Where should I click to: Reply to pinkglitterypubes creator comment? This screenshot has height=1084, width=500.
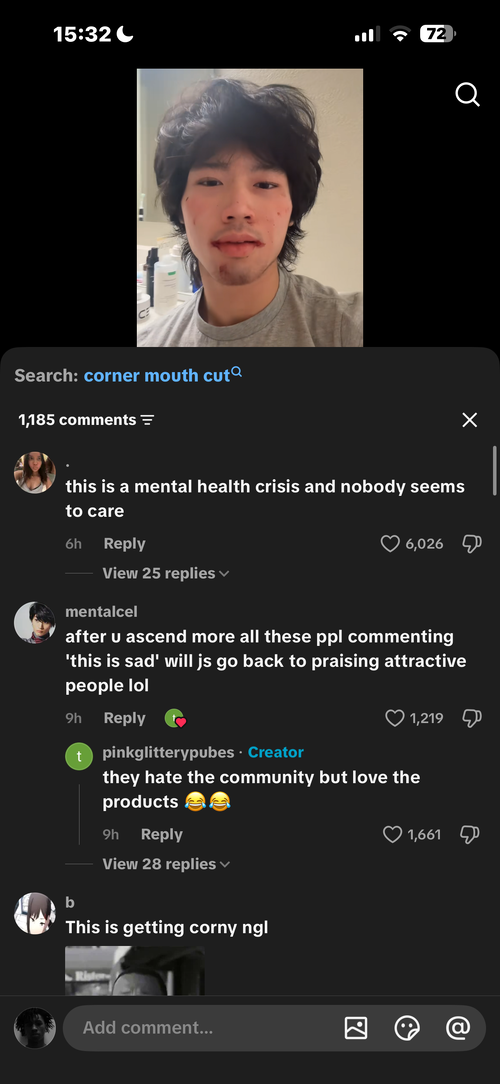coord(162,834)
